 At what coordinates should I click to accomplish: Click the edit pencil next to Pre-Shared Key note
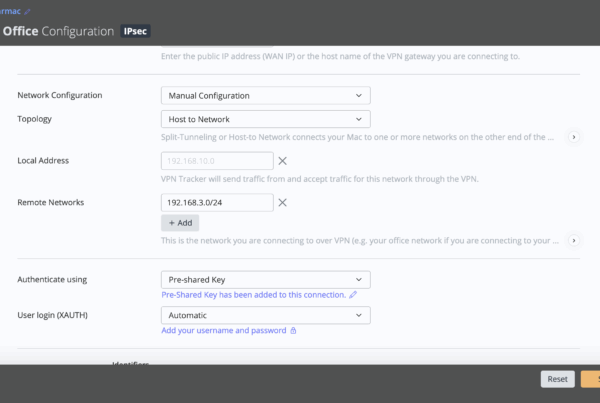pos(353,295)
